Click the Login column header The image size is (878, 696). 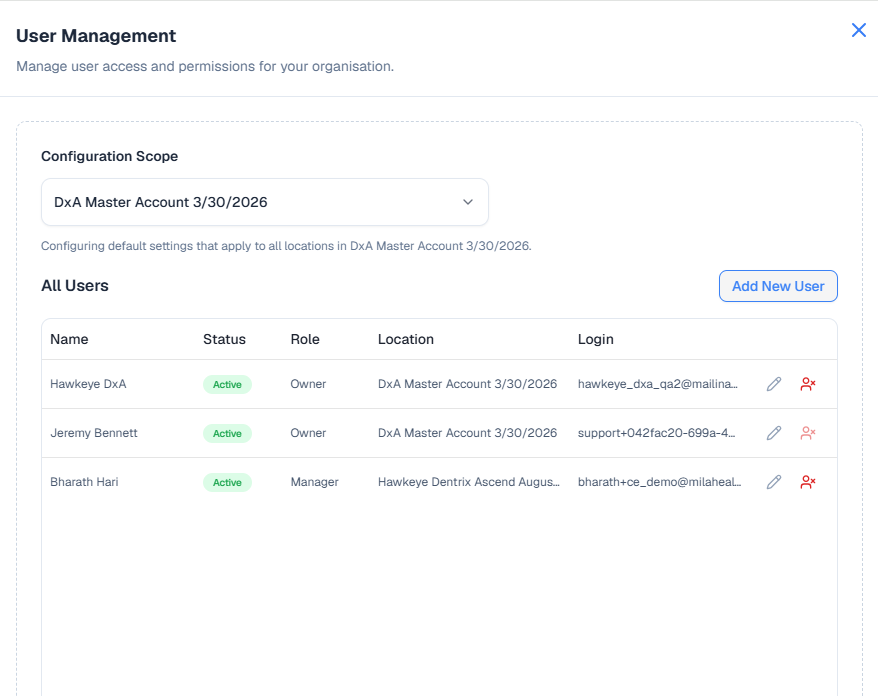[x=596, y=339]
